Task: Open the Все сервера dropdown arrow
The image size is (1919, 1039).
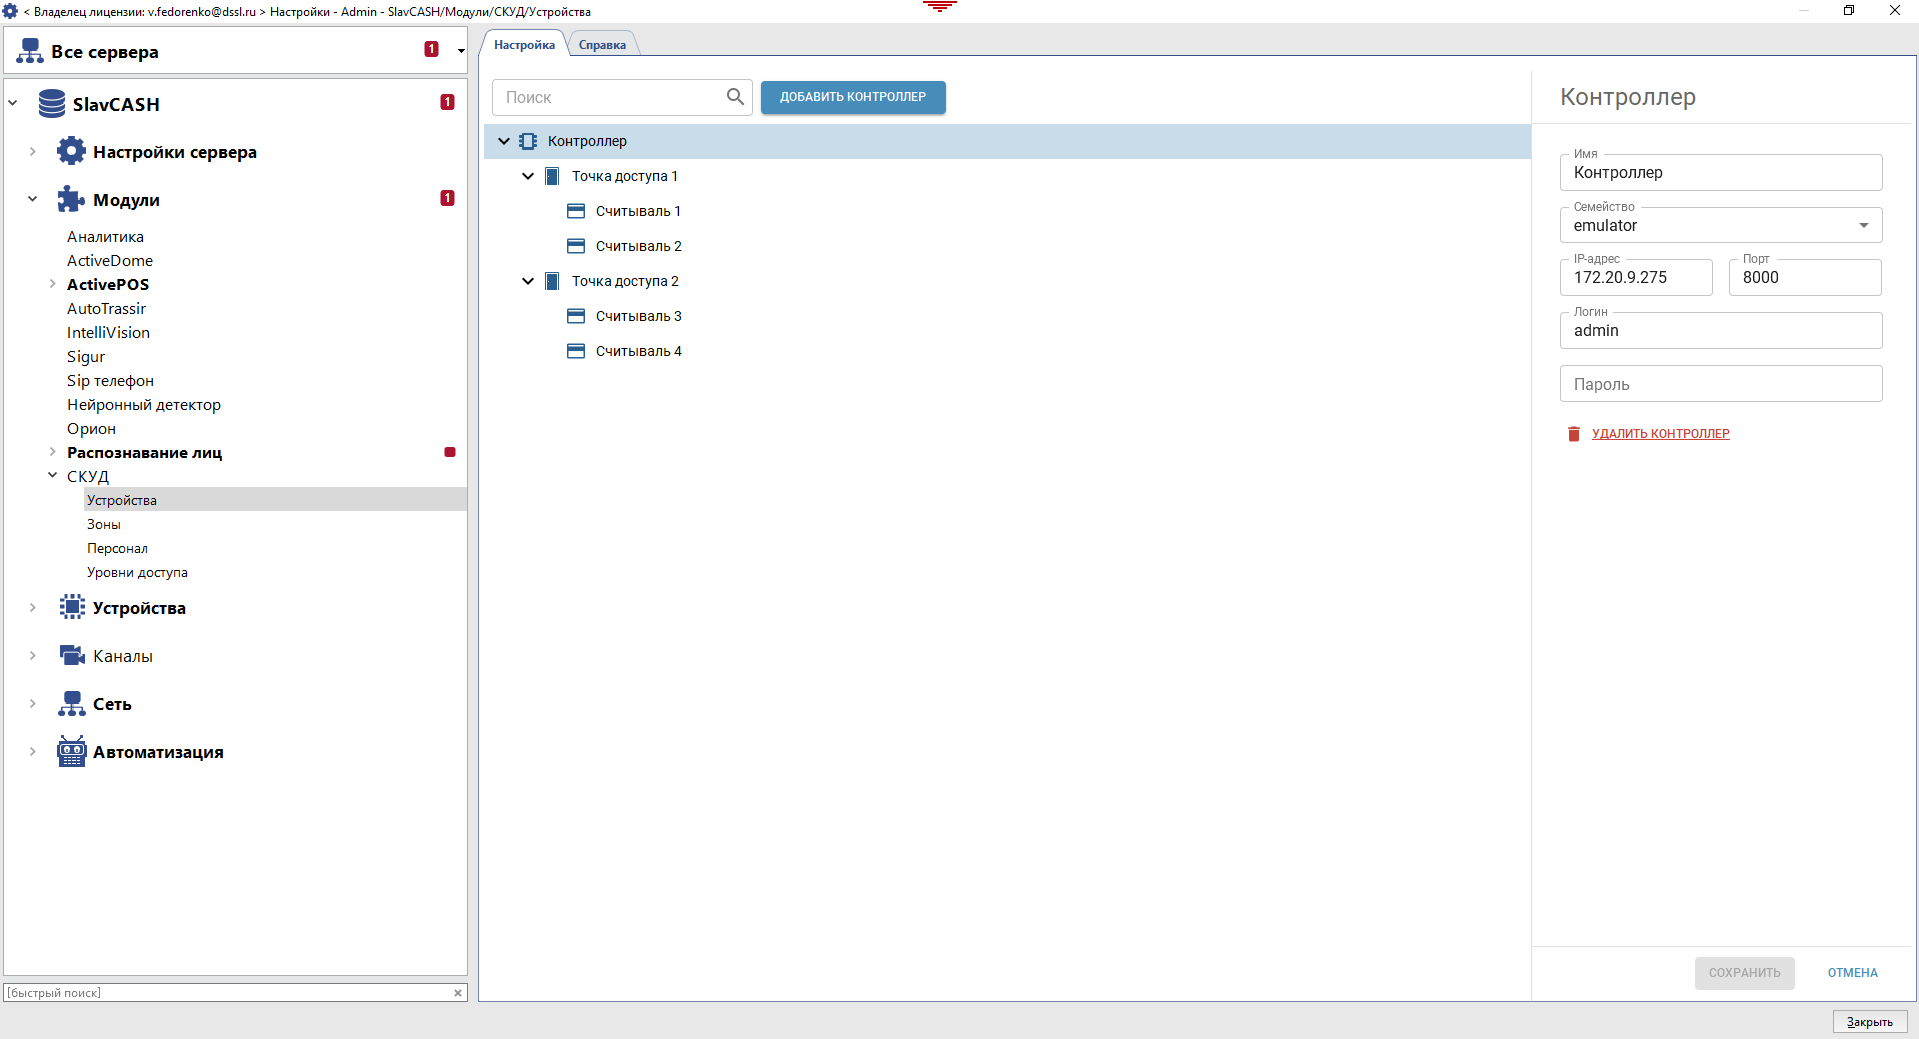Action: point(461,51)
